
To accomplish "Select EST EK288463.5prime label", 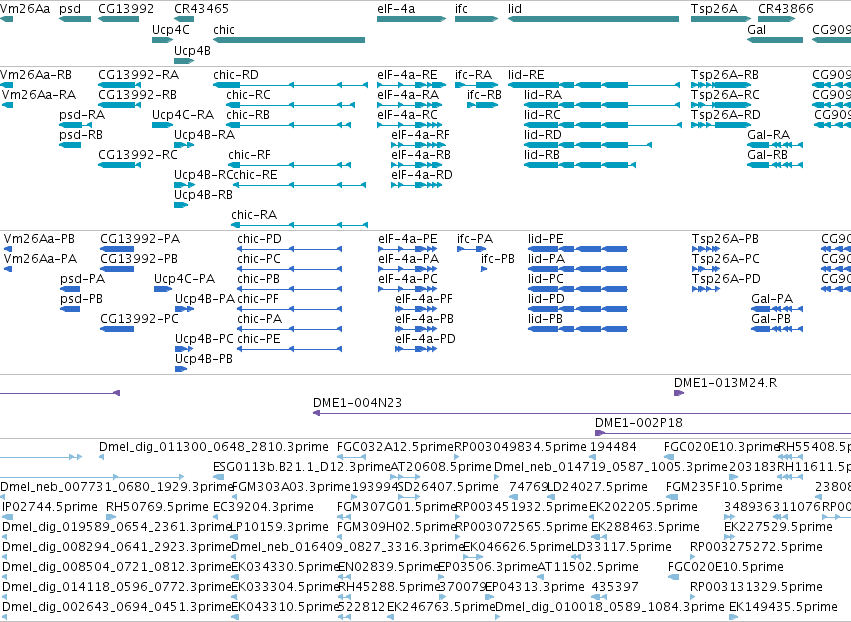I will 645,527.
